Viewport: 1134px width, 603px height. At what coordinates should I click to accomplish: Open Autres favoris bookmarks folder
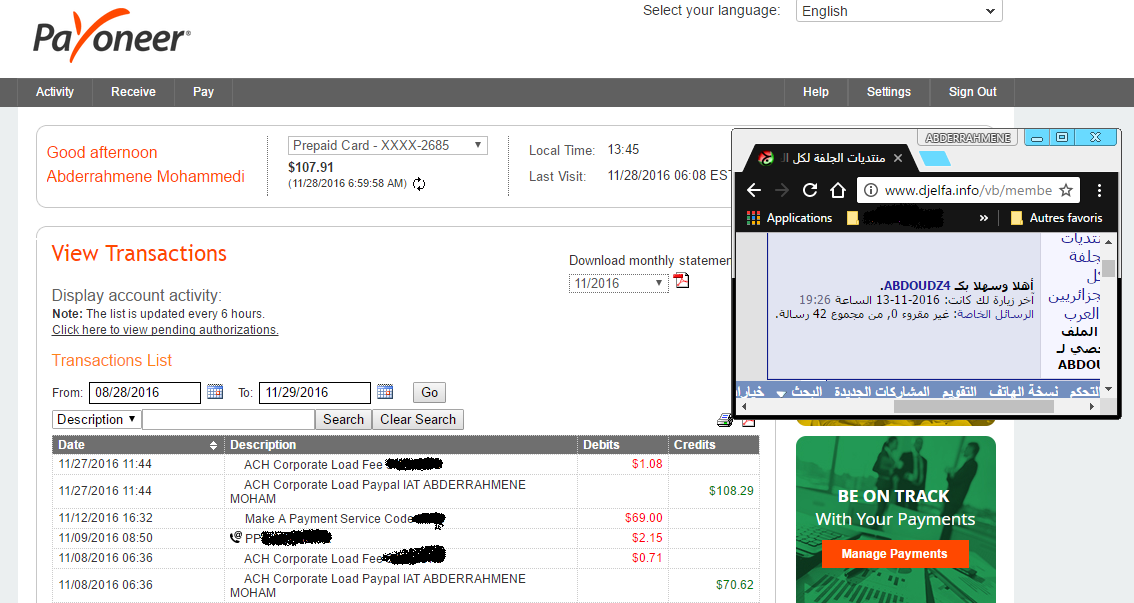click(x=1056, y=218)
